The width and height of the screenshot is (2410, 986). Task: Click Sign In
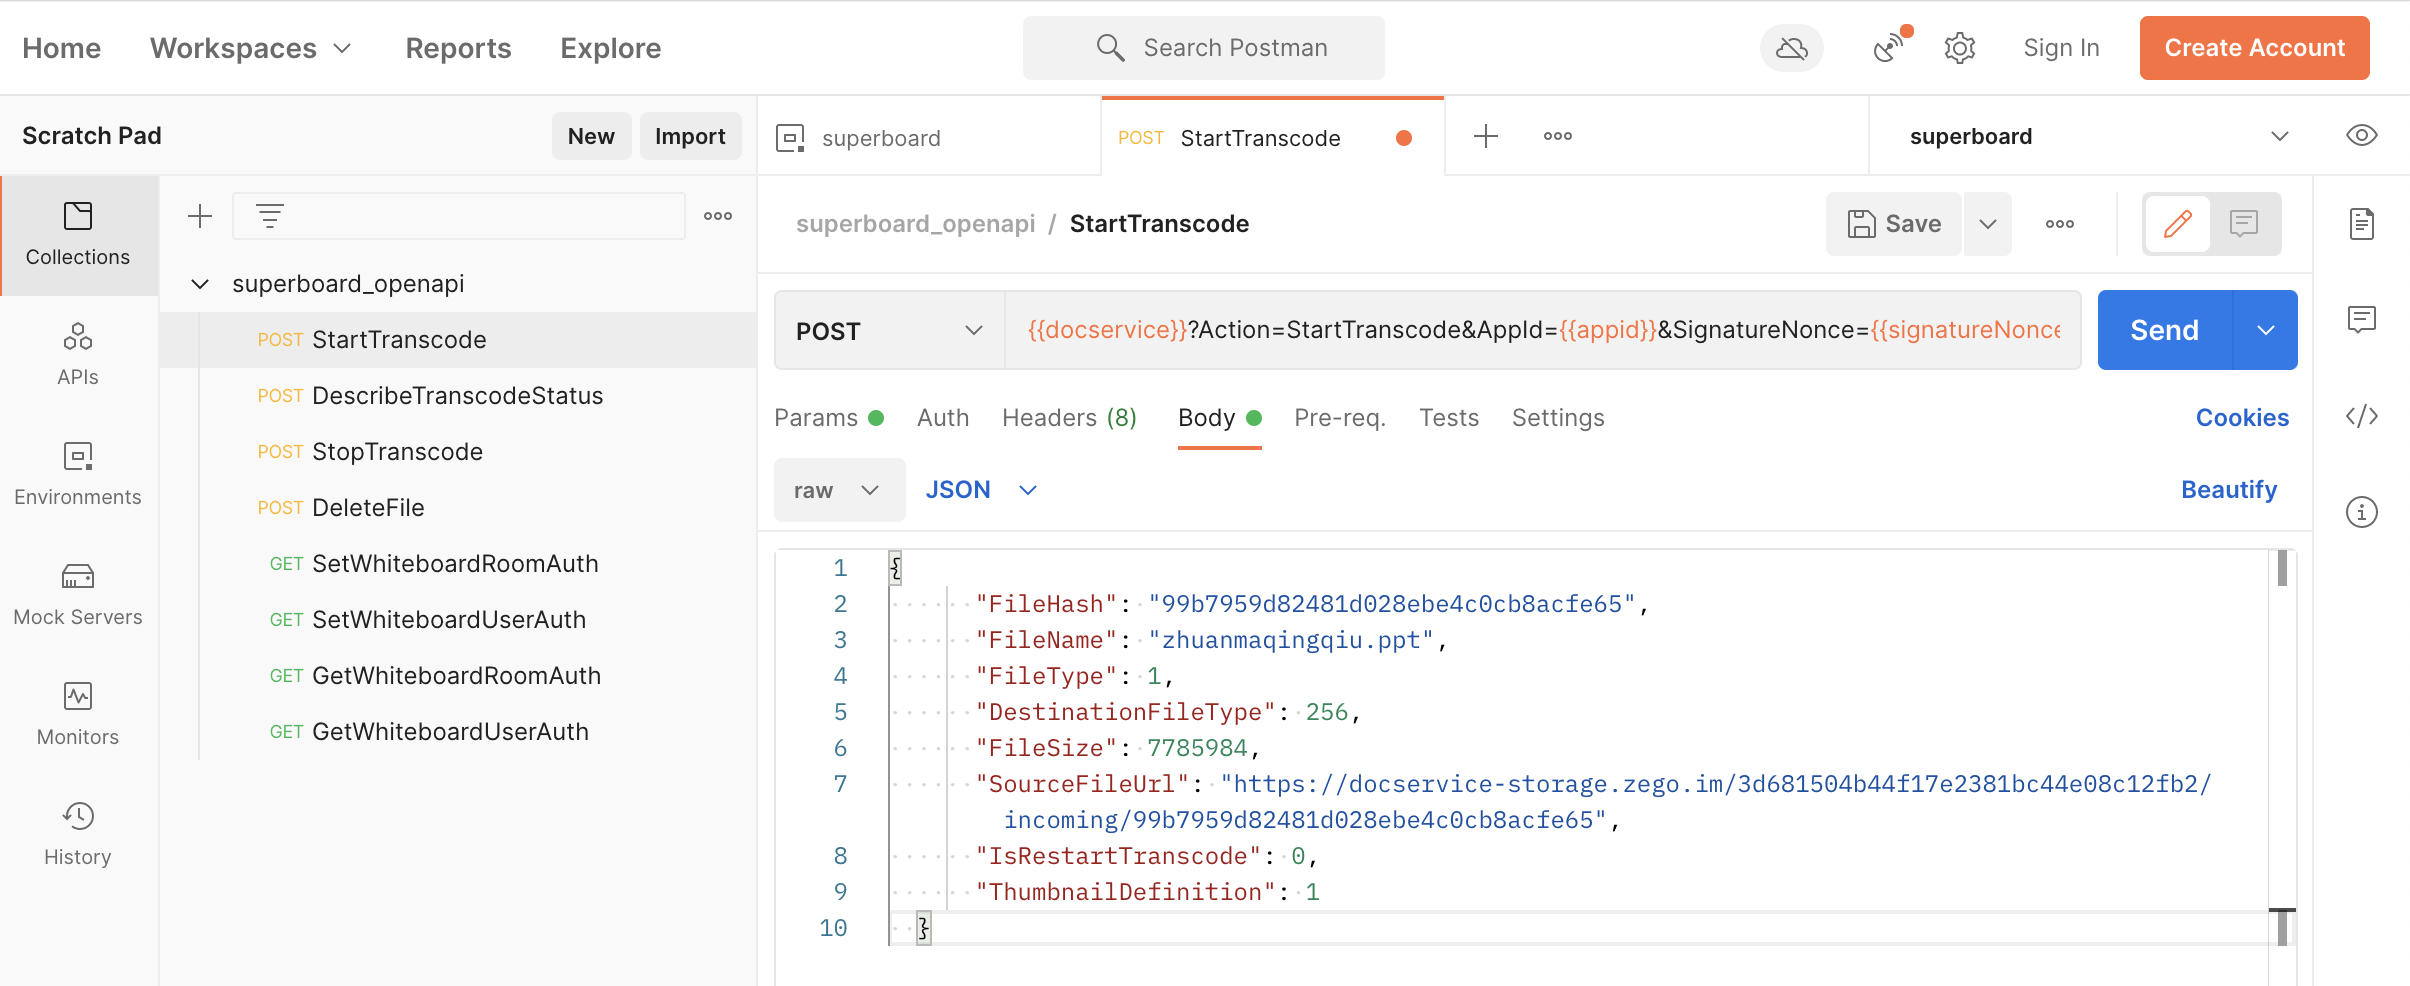(x=2062, y=48)
